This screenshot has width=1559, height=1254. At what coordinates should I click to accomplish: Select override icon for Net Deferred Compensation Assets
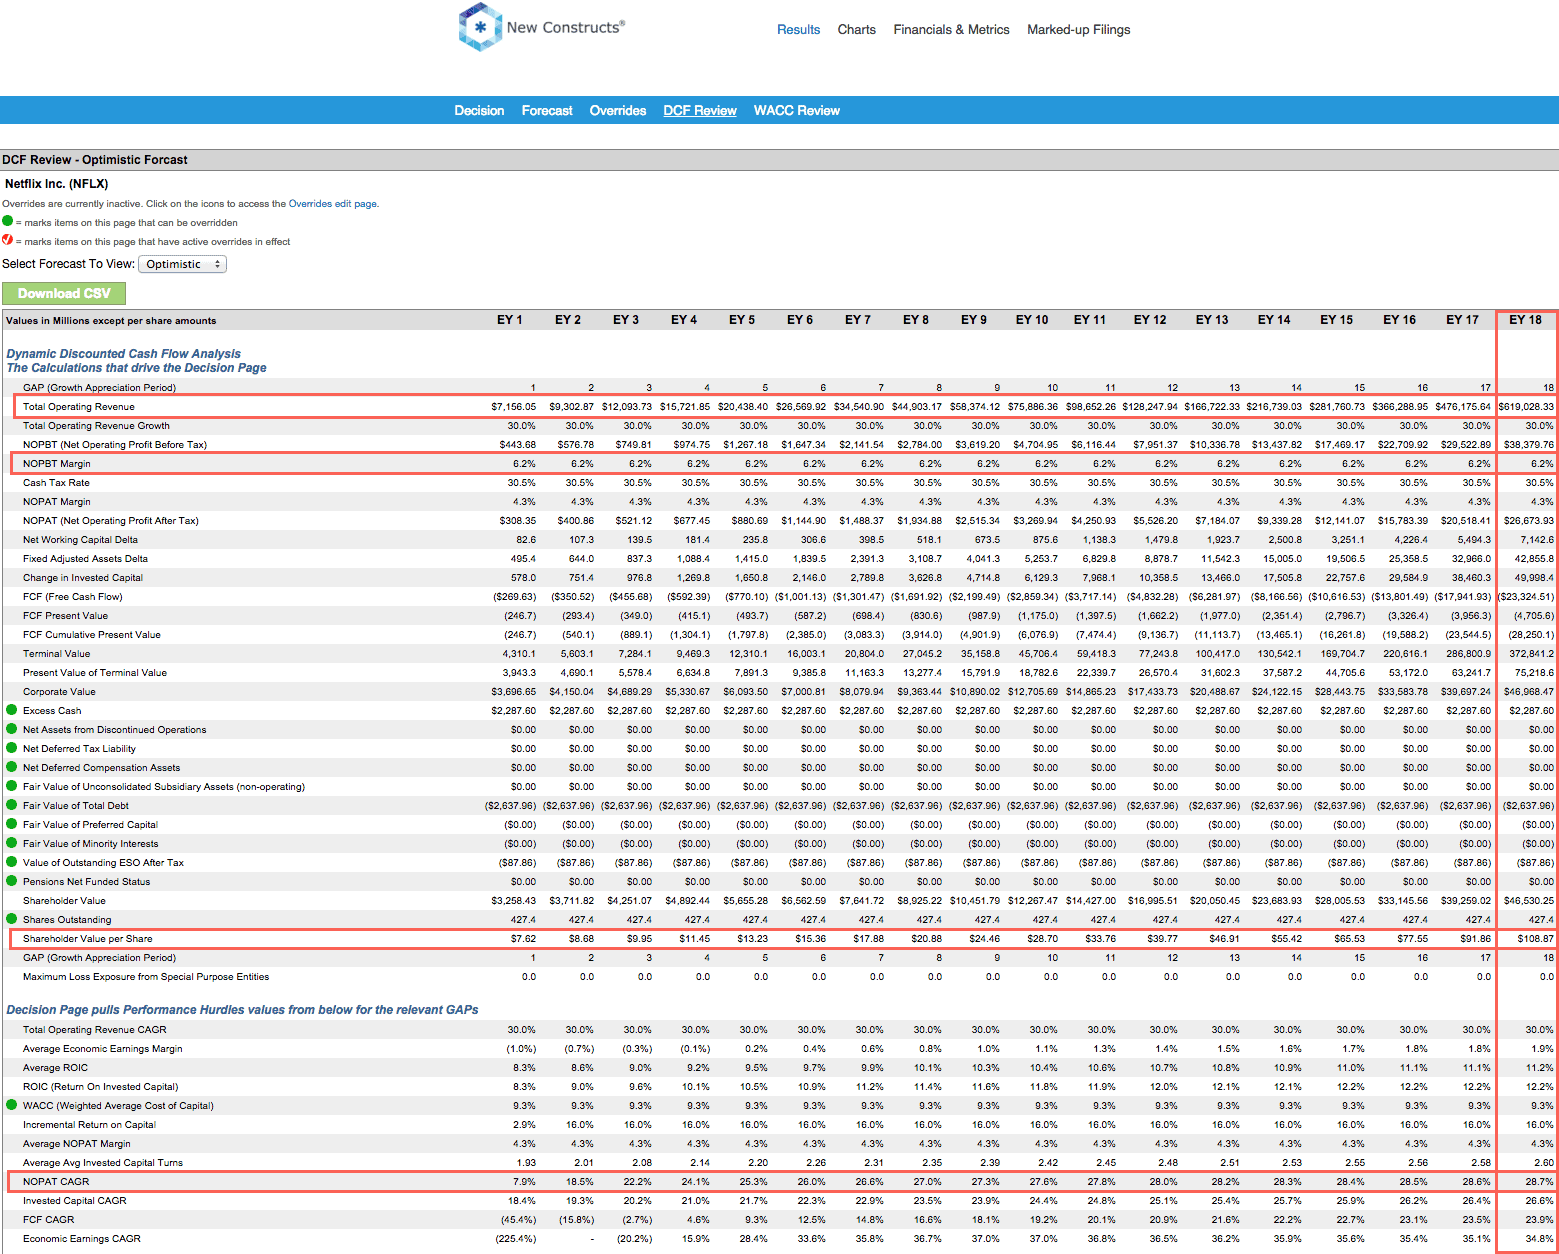pos(12,767)
